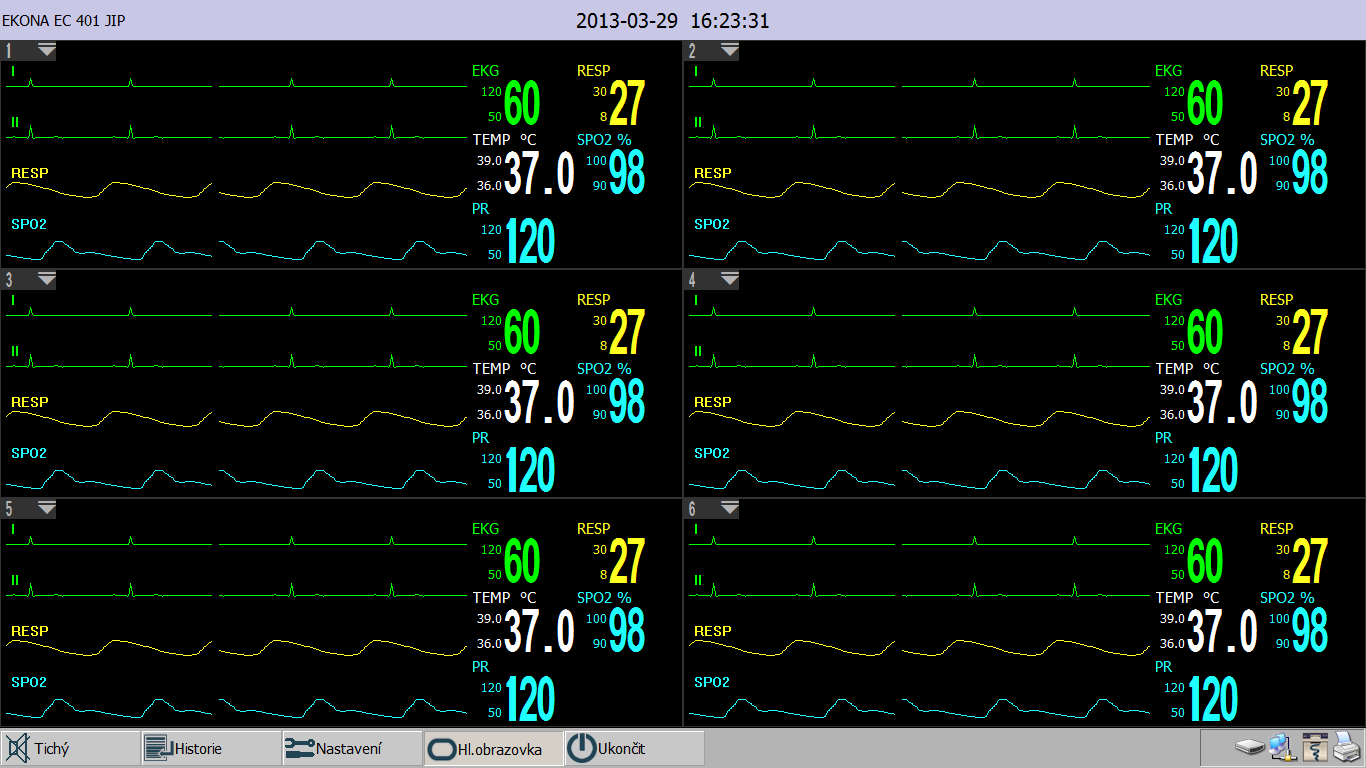Click the SPO2 value 98 in bed 5
Viewport: 1366px width, 768px height.
(x=627, y=630)
